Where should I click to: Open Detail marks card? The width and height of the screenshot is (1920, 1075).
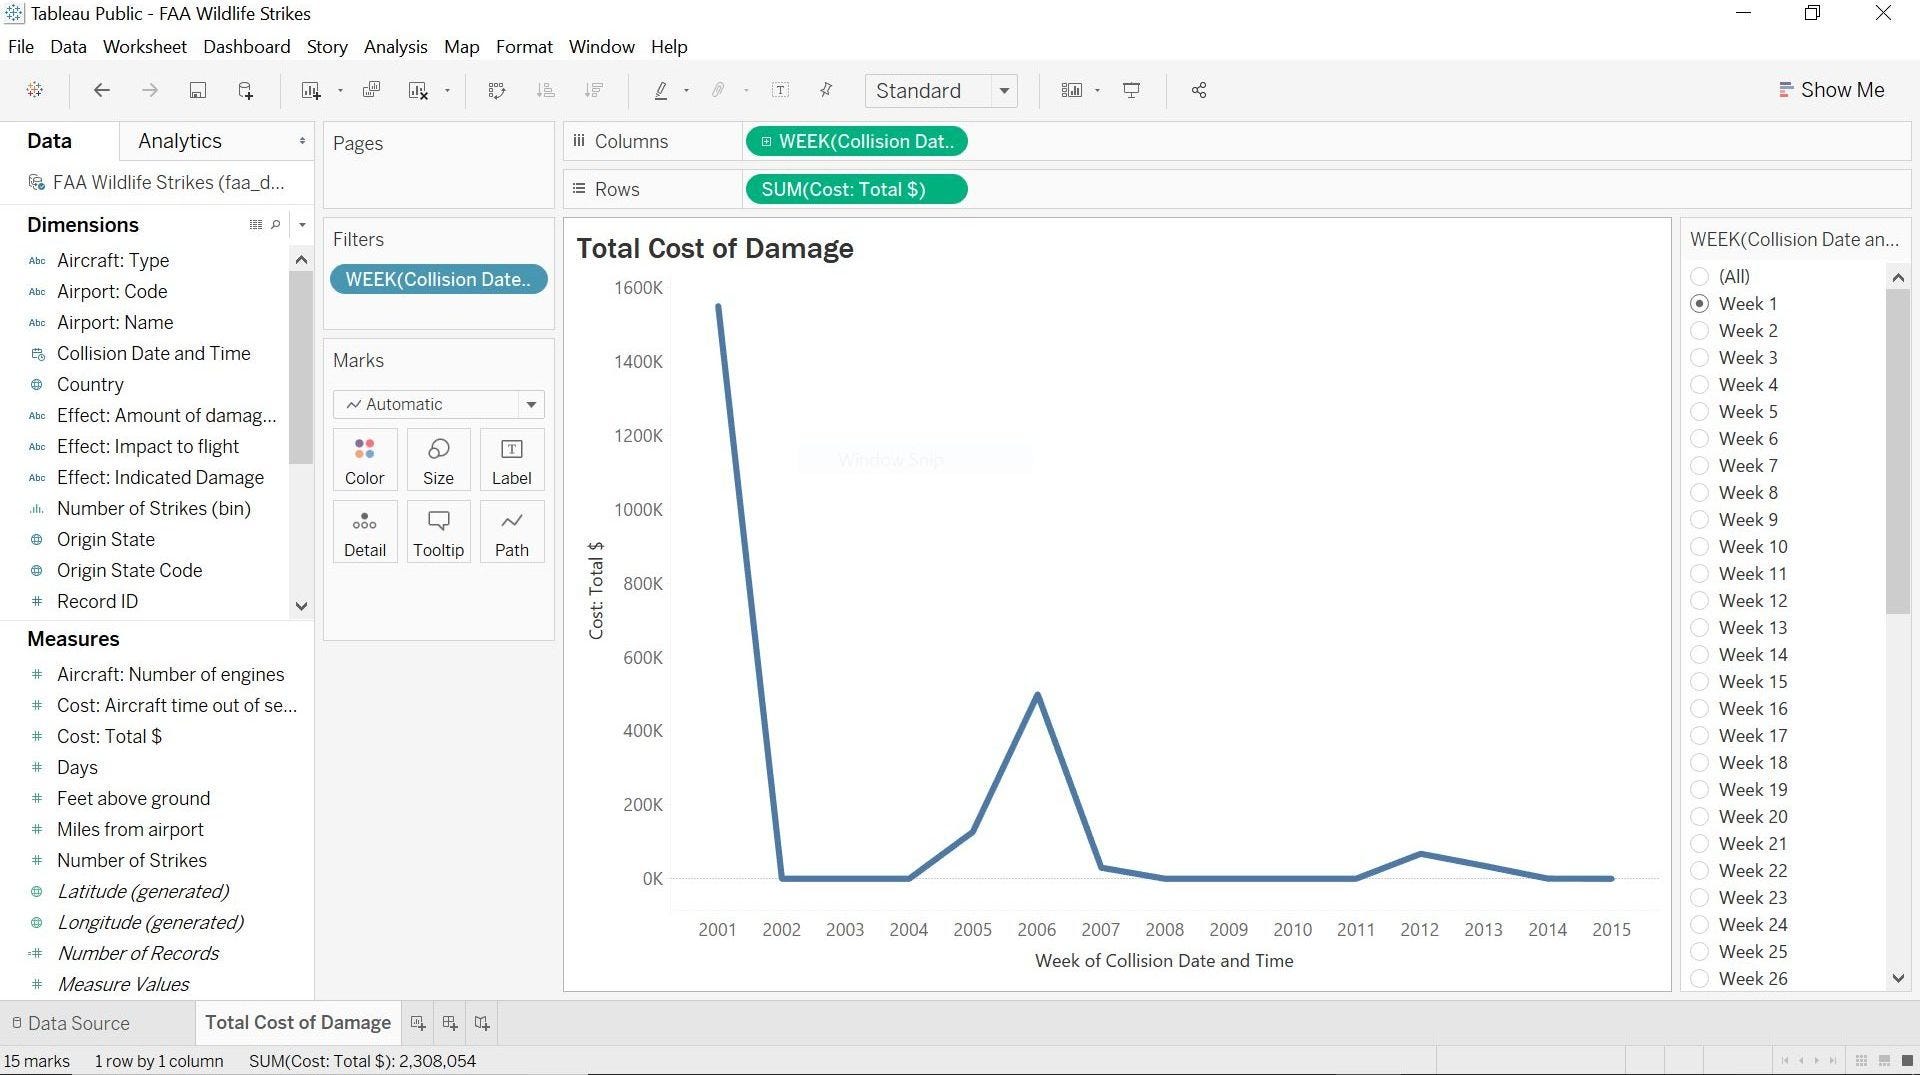coord(365,532)
